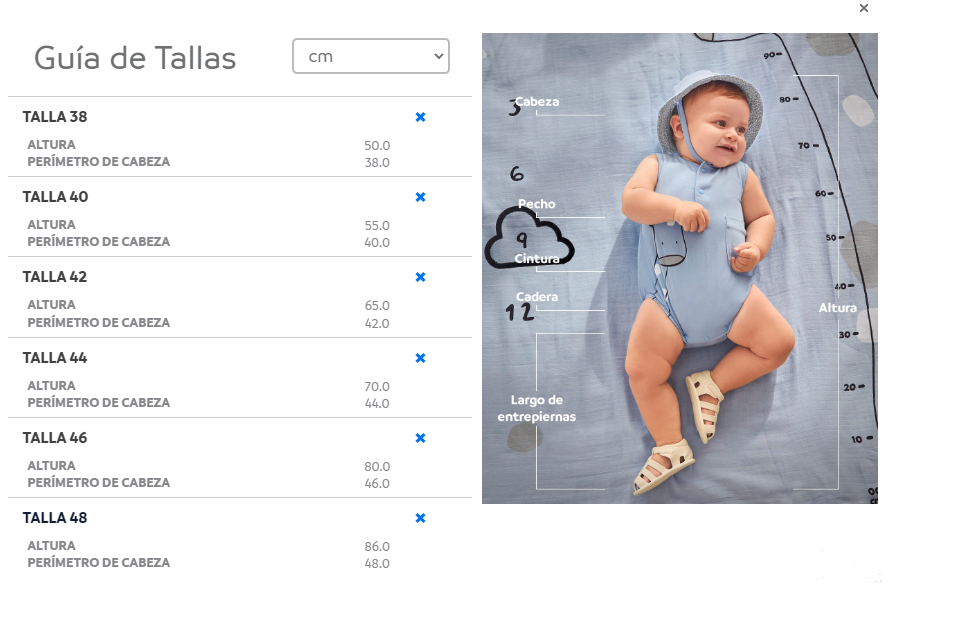Click the Cintura label on the photo
Viewport: 974px width, 626px height.
pos(537,258)
